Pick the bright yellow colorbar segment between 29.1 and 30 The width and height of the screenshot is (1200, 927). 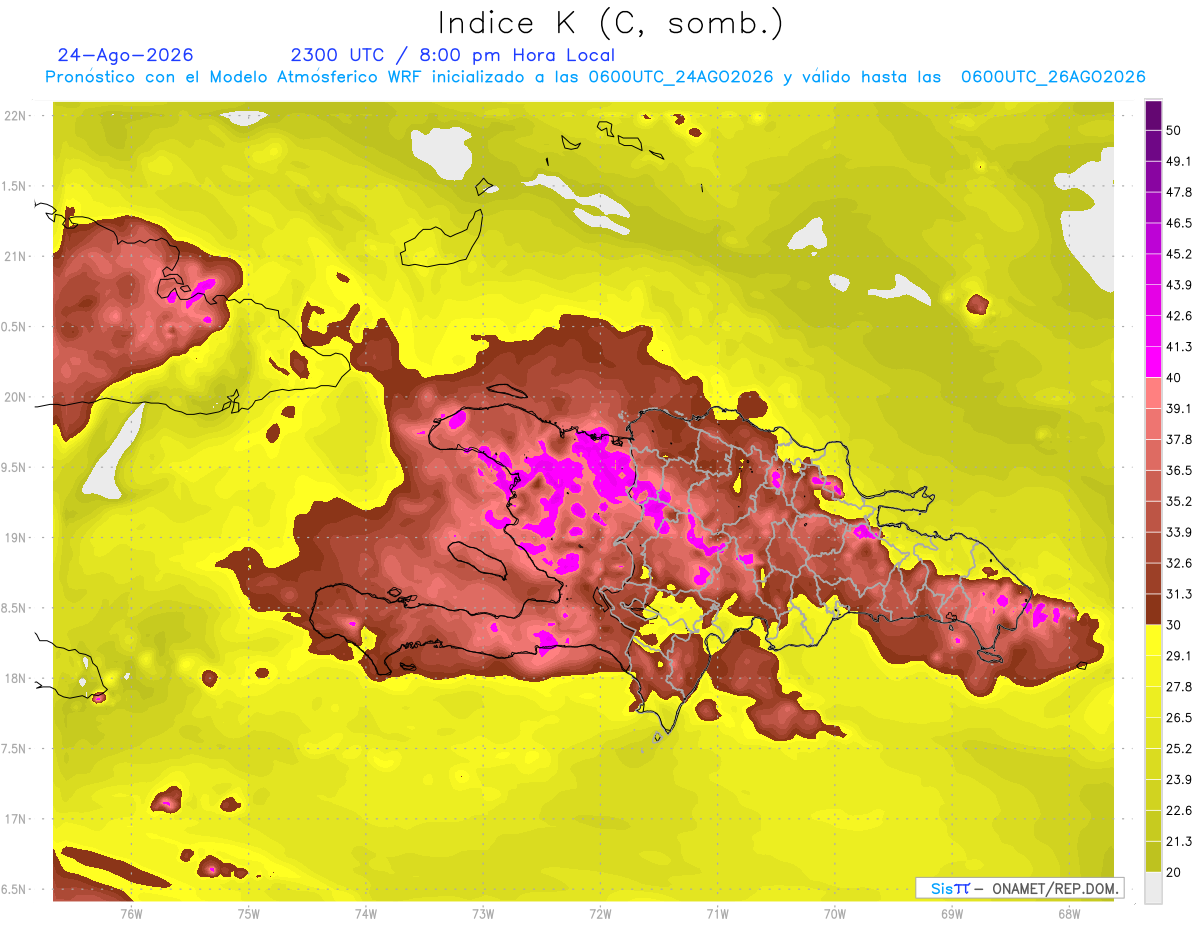tap(1153, 640)
